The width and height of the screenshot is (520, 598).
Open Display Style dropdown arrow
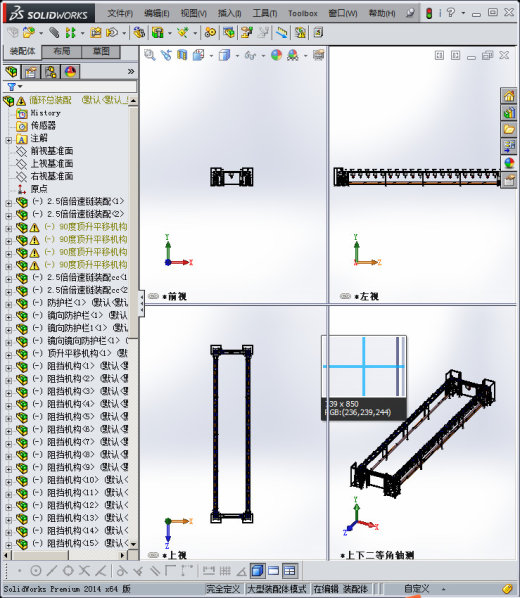[237, 56]
